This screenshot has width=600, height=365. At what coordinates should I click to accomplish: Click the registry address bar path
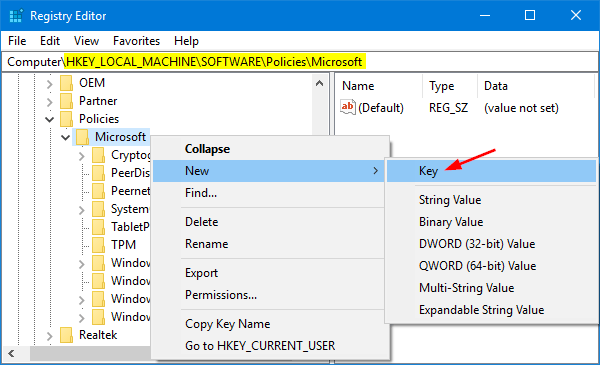click(300, 62)
